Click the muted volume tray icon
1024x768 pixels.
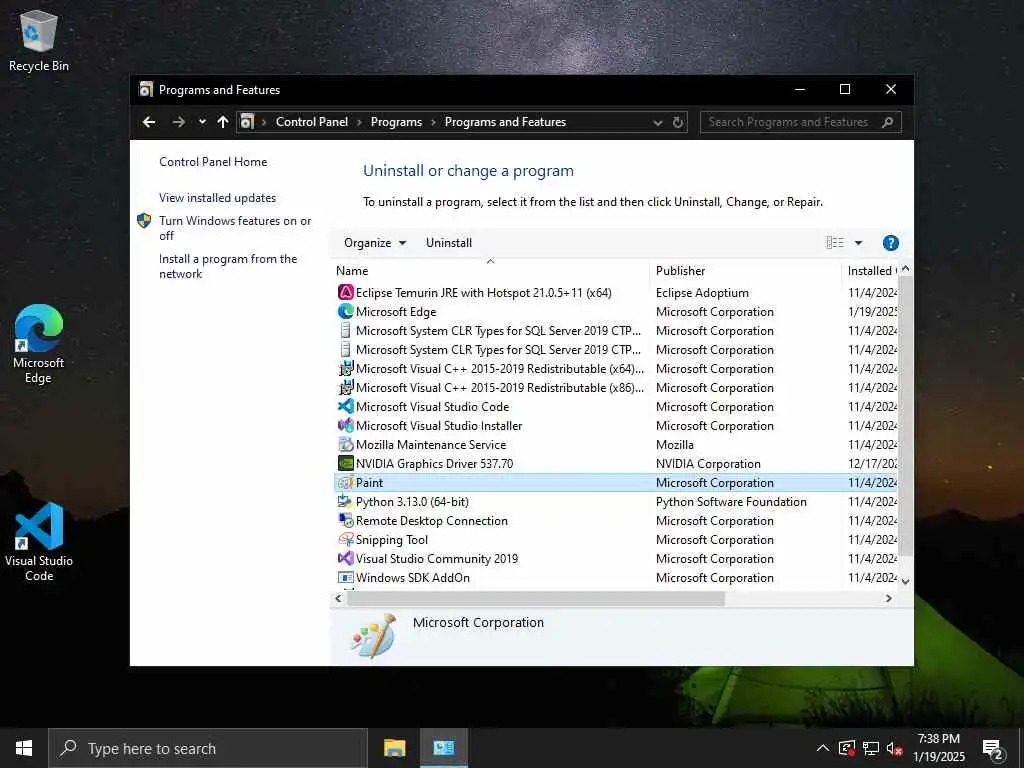895,749
